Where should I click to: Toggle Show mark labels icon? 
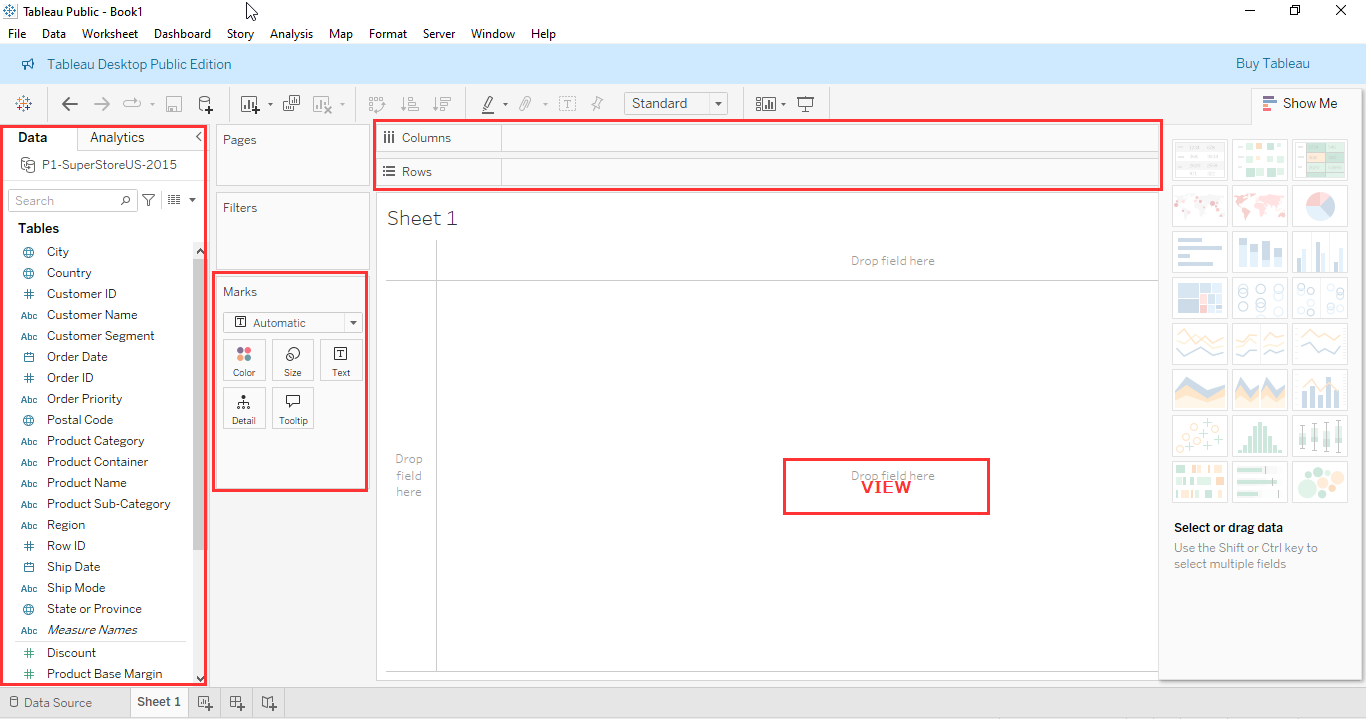coord(567,103)
